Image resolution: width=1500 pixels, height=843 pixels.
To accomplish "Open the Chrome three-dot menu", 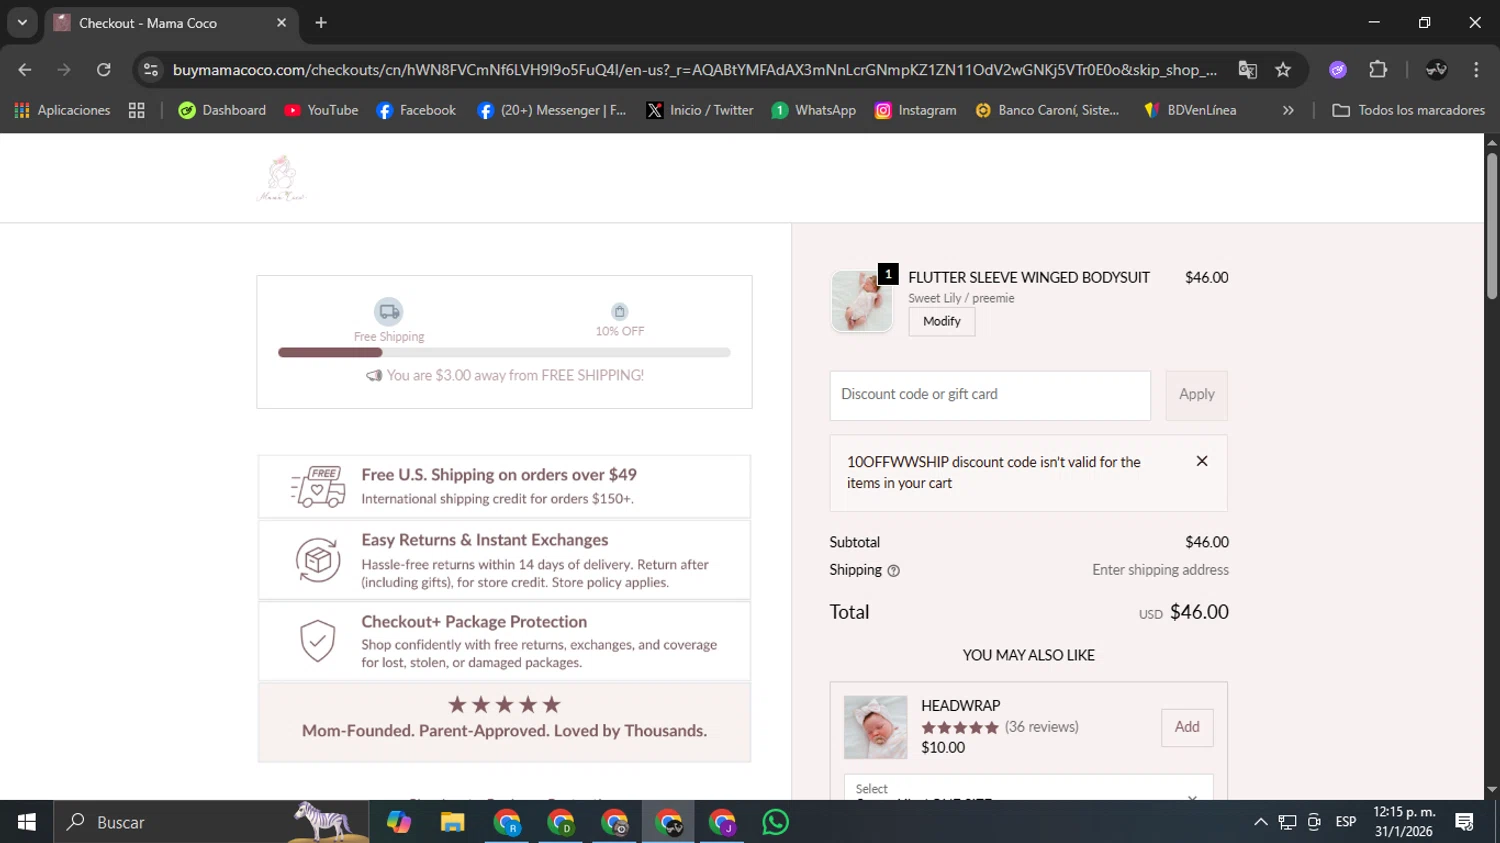I will pyautogui.click(x=1476, y=69).
